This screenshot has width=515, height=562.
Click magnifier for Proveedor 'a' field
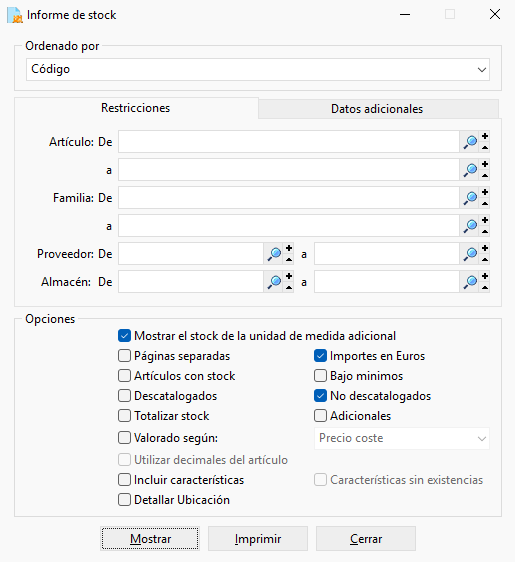[470, 254]
